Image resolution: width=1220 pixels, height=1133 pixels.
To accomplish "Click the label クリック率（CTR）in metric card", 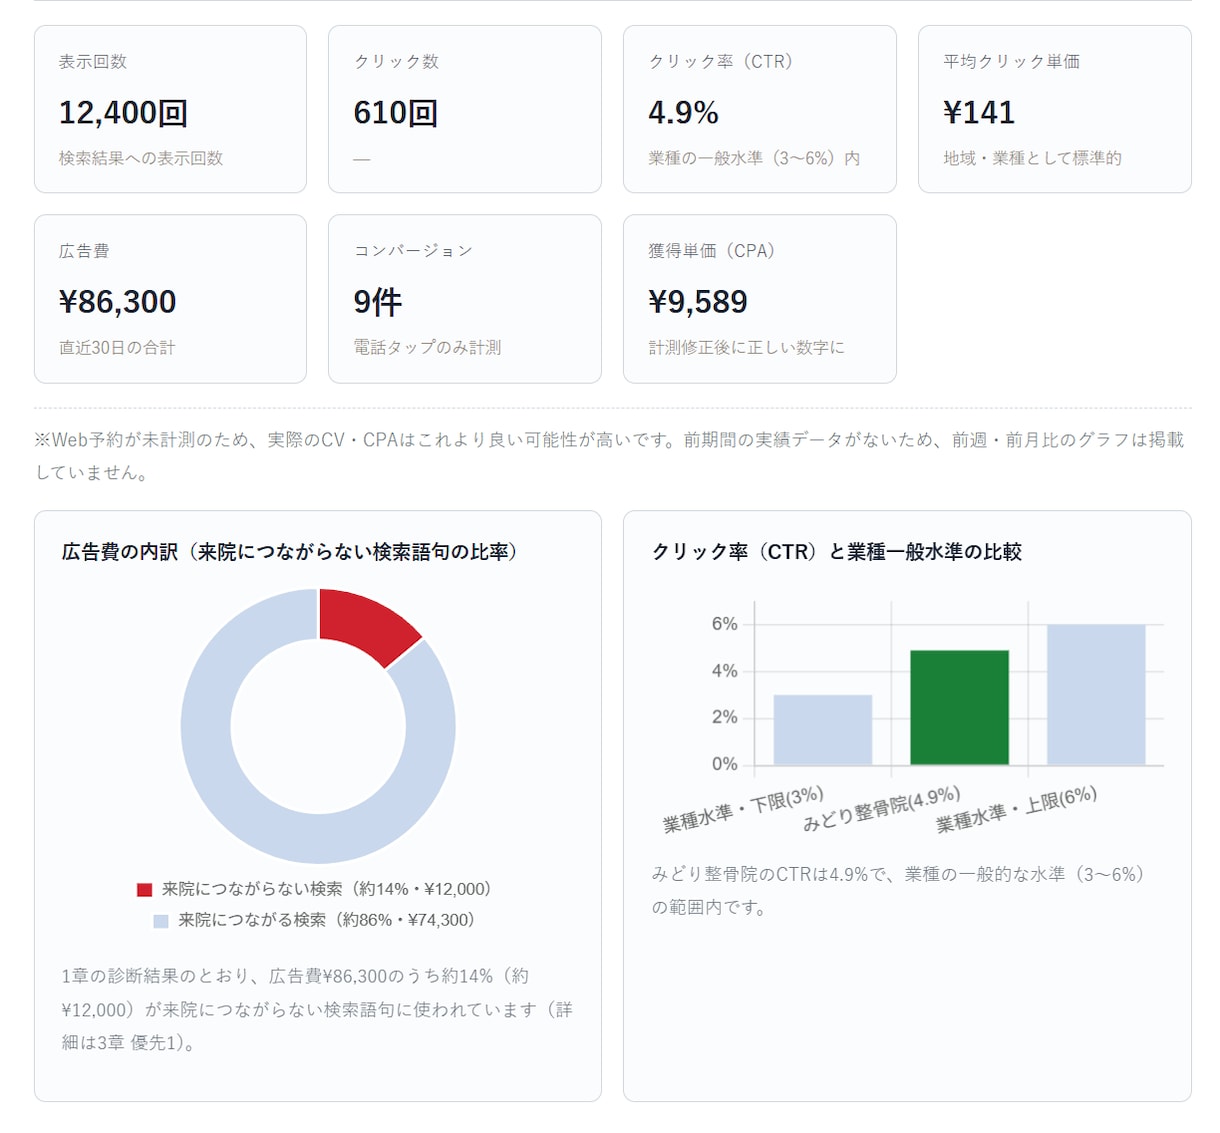I will [721, 62].
